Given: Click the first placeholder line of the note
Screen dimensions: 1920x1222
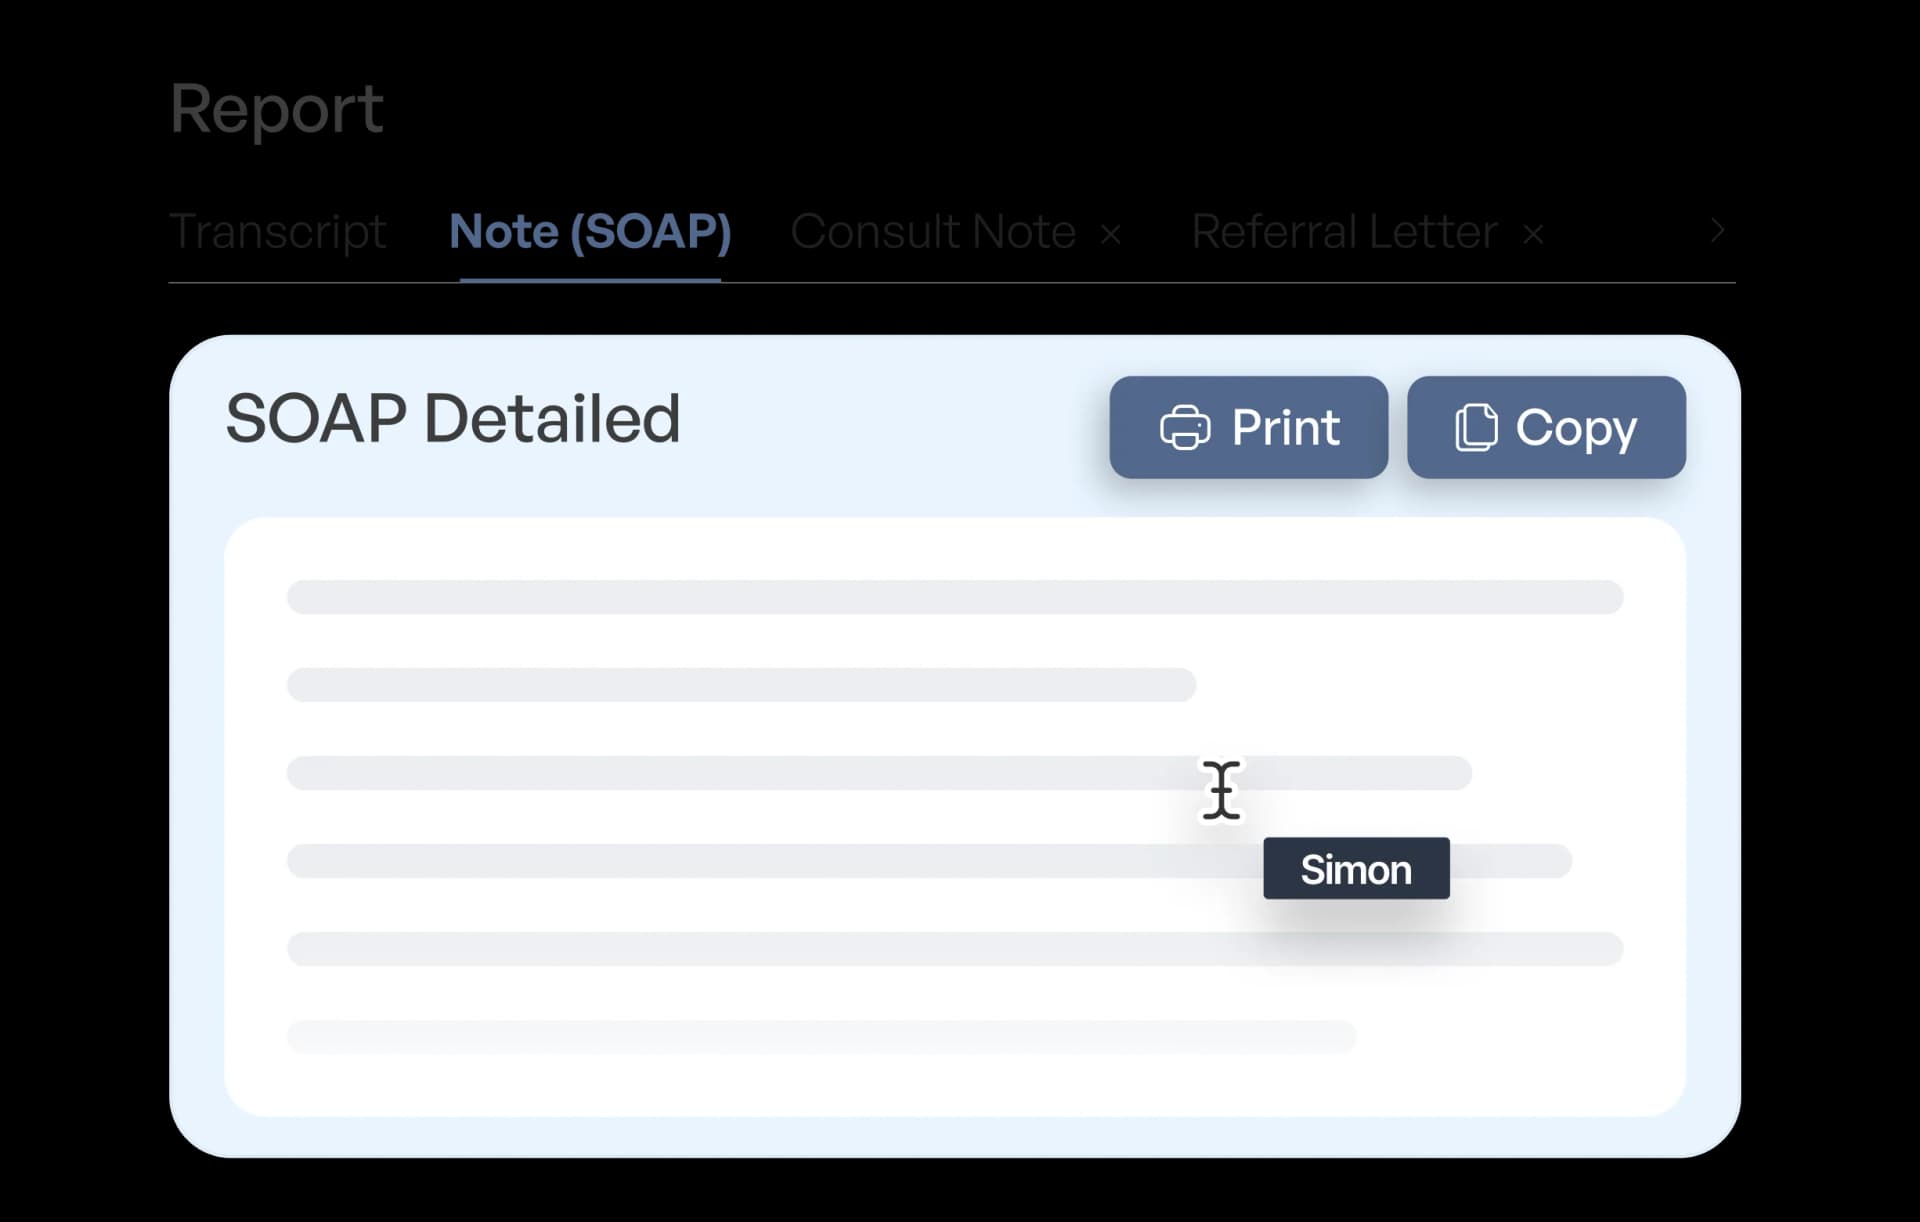Looking at the screenshot, I should 955,597.
